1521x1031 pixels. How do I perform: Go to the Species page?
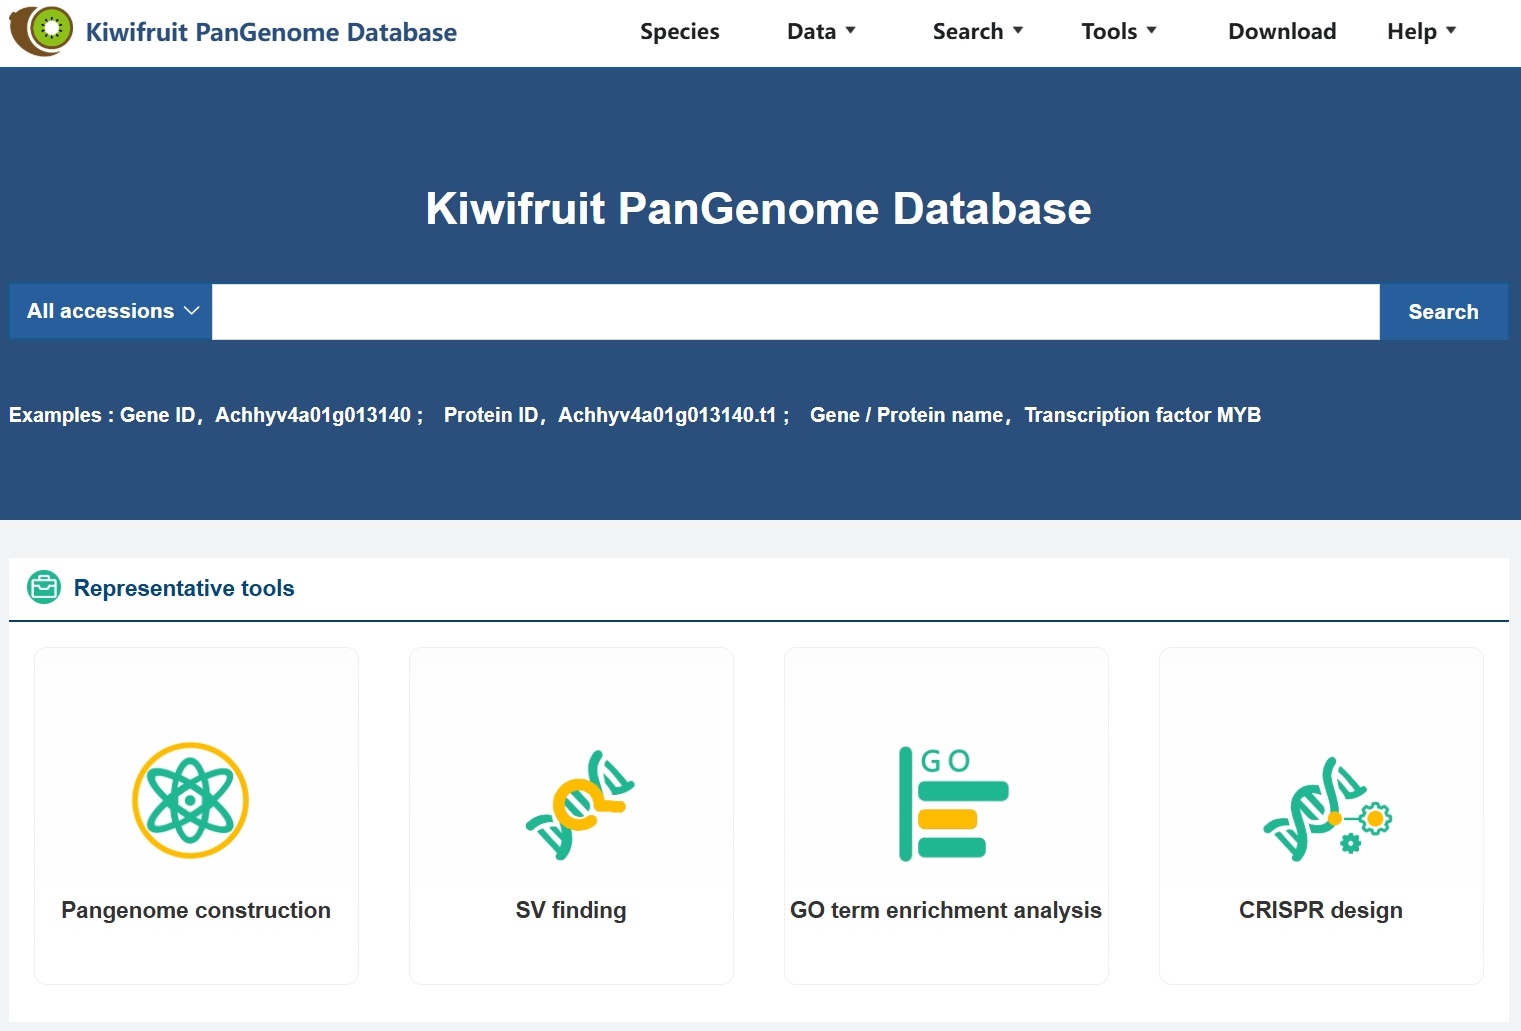click(x=679, y=31)
